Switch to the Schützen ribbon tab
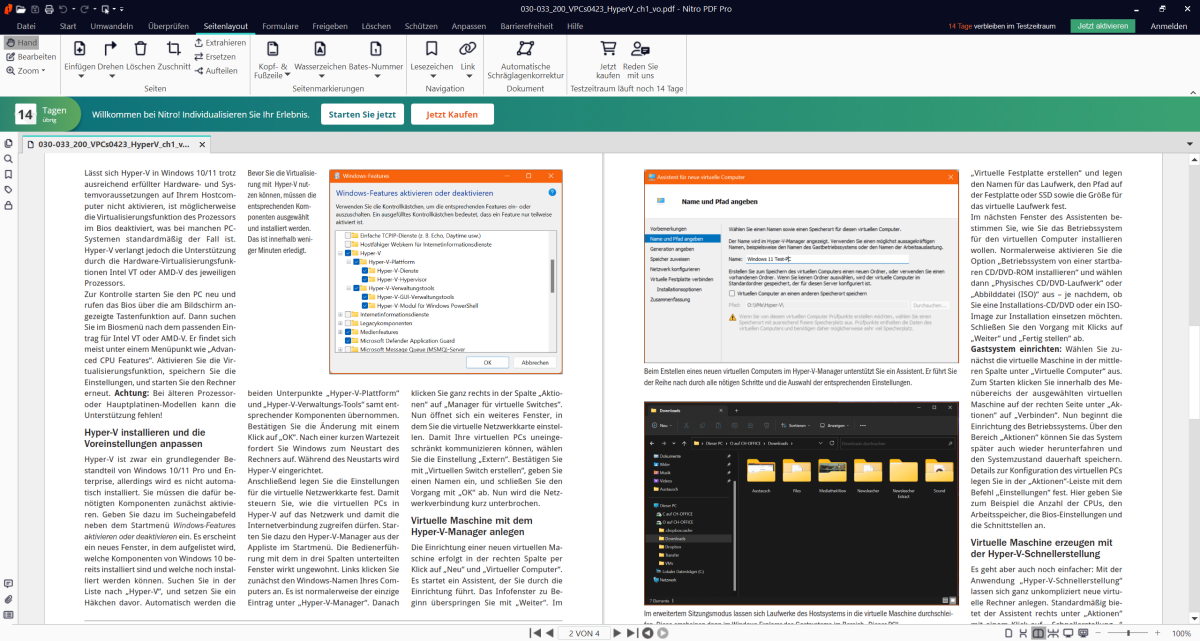 [422, 26]
